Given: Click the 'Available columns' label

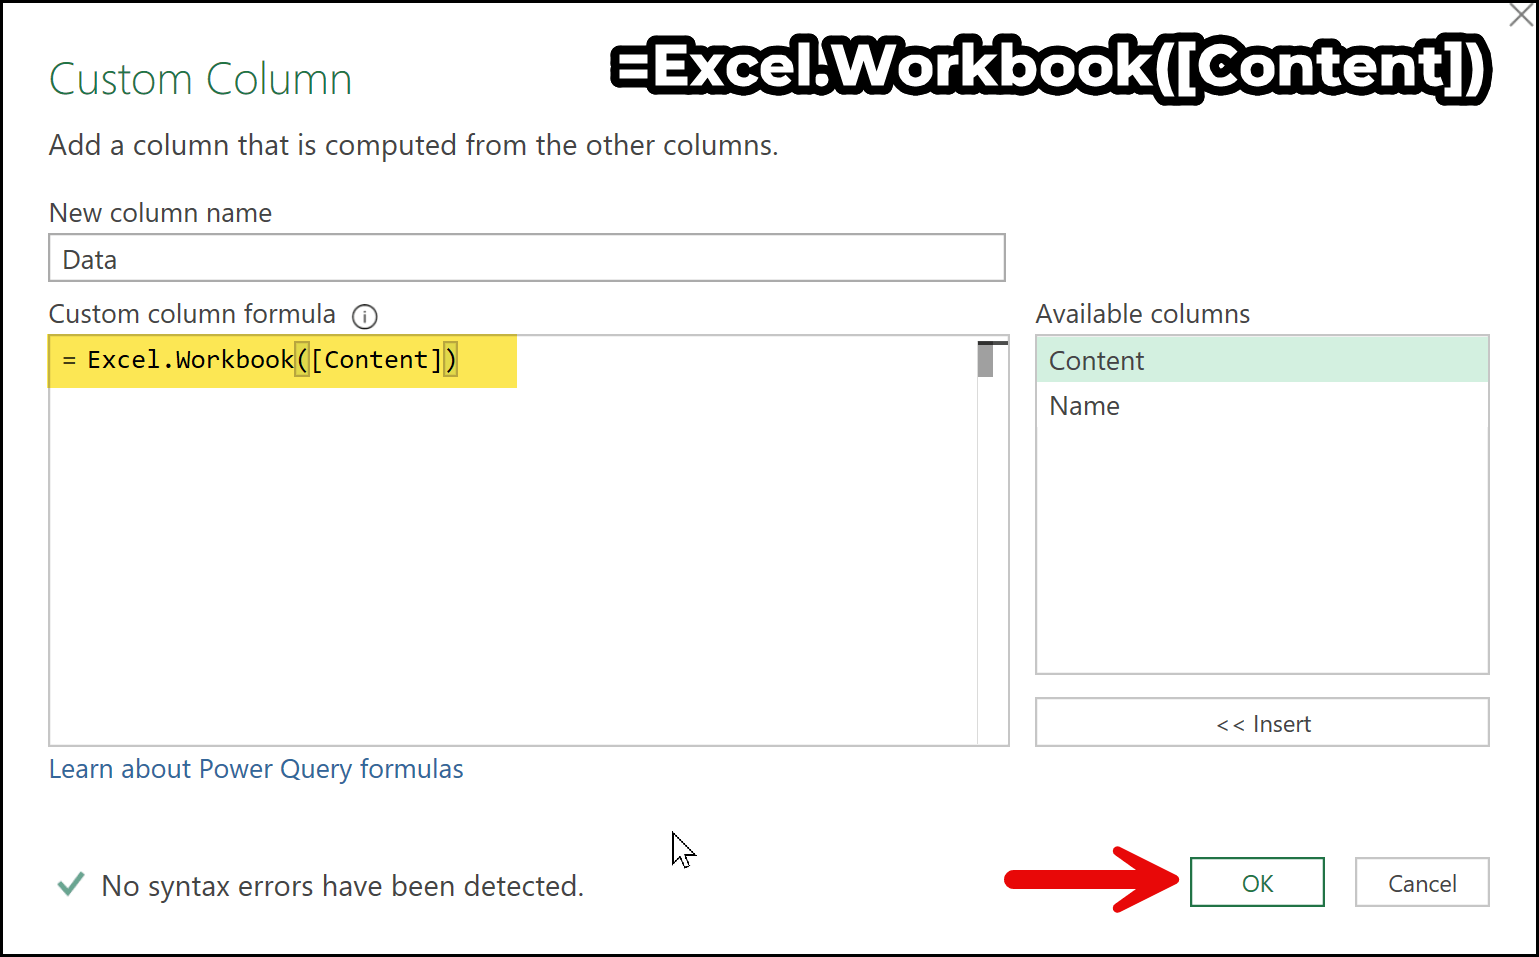Looking at the screenshot, I should click(1142, 314).
